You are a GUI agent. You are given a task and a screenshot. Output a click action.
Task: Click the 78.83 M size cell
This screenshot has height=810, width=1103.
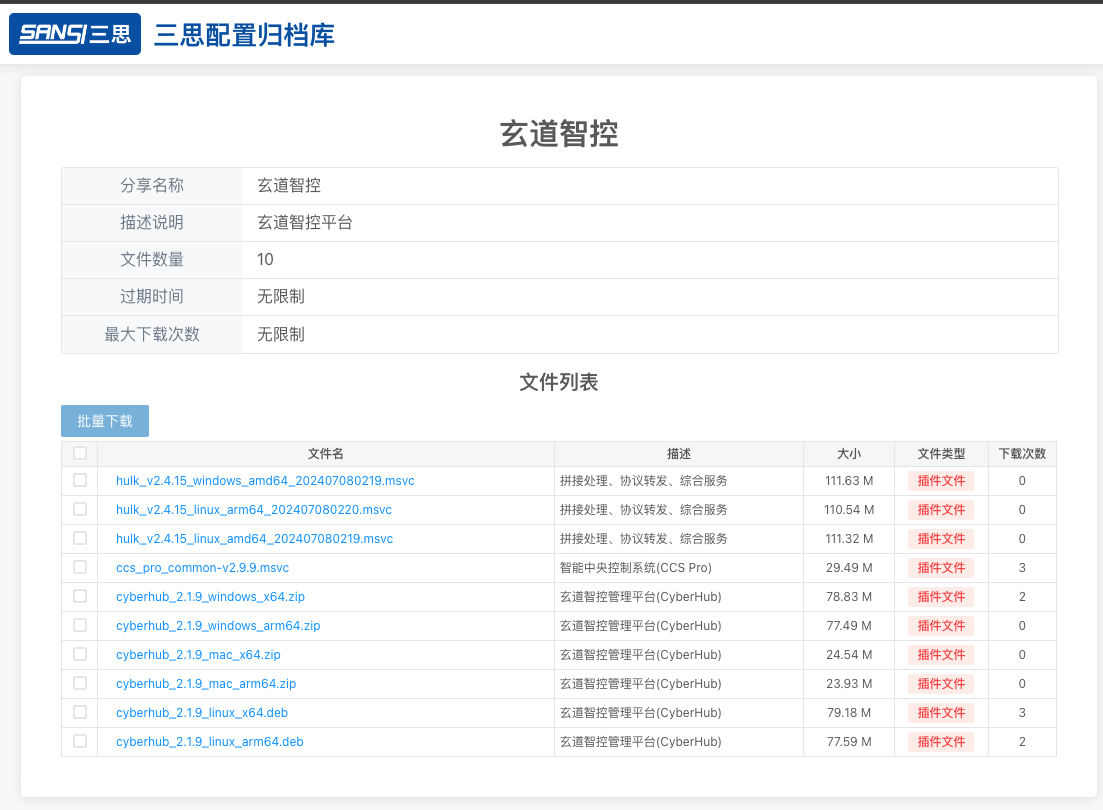tap(849, 597)
